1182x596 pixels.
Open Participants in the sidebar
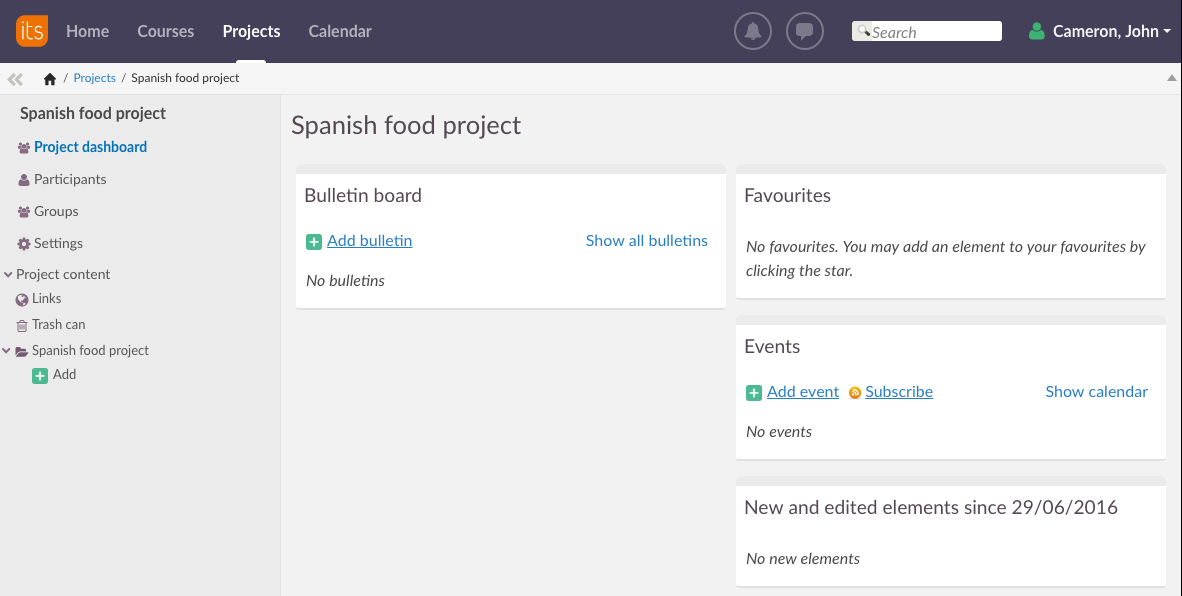[x=70, y=180]
